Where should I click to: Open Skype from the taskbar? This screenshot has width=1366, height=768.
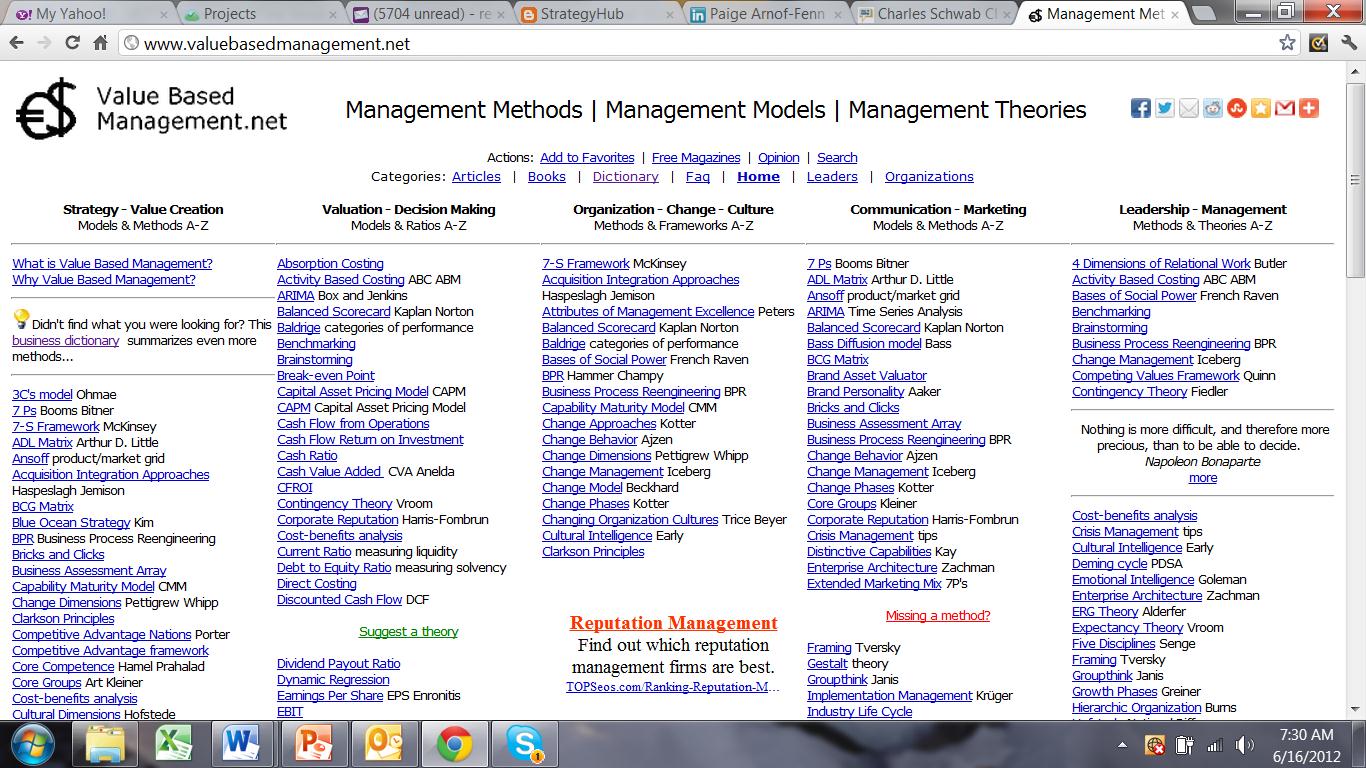point(525,744)
